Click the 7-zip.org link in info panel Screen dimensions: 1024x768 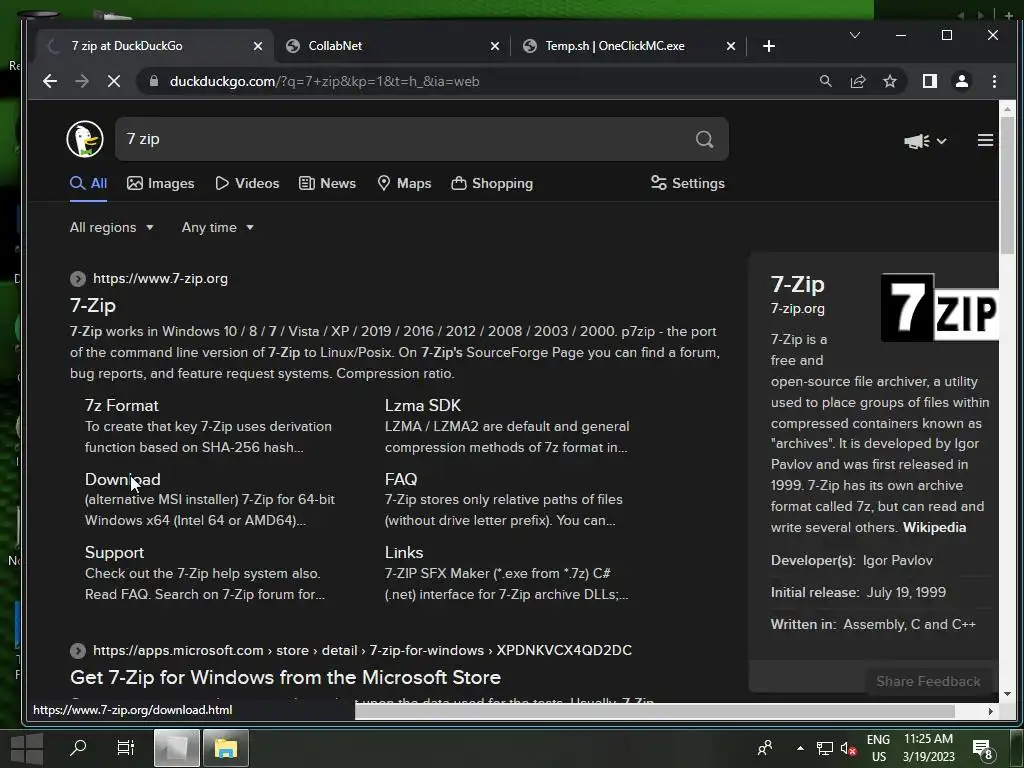pos(797,309)
